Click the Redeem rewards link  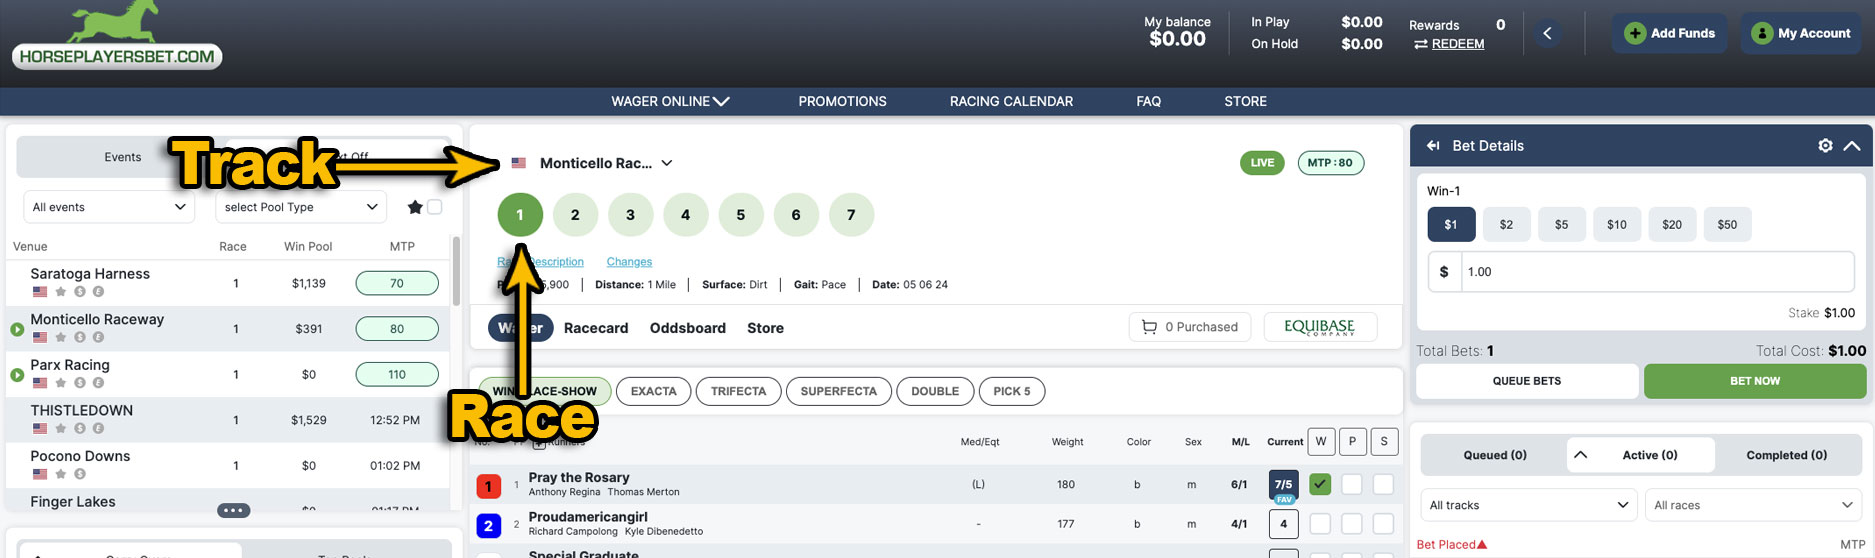pos(1458,44)
